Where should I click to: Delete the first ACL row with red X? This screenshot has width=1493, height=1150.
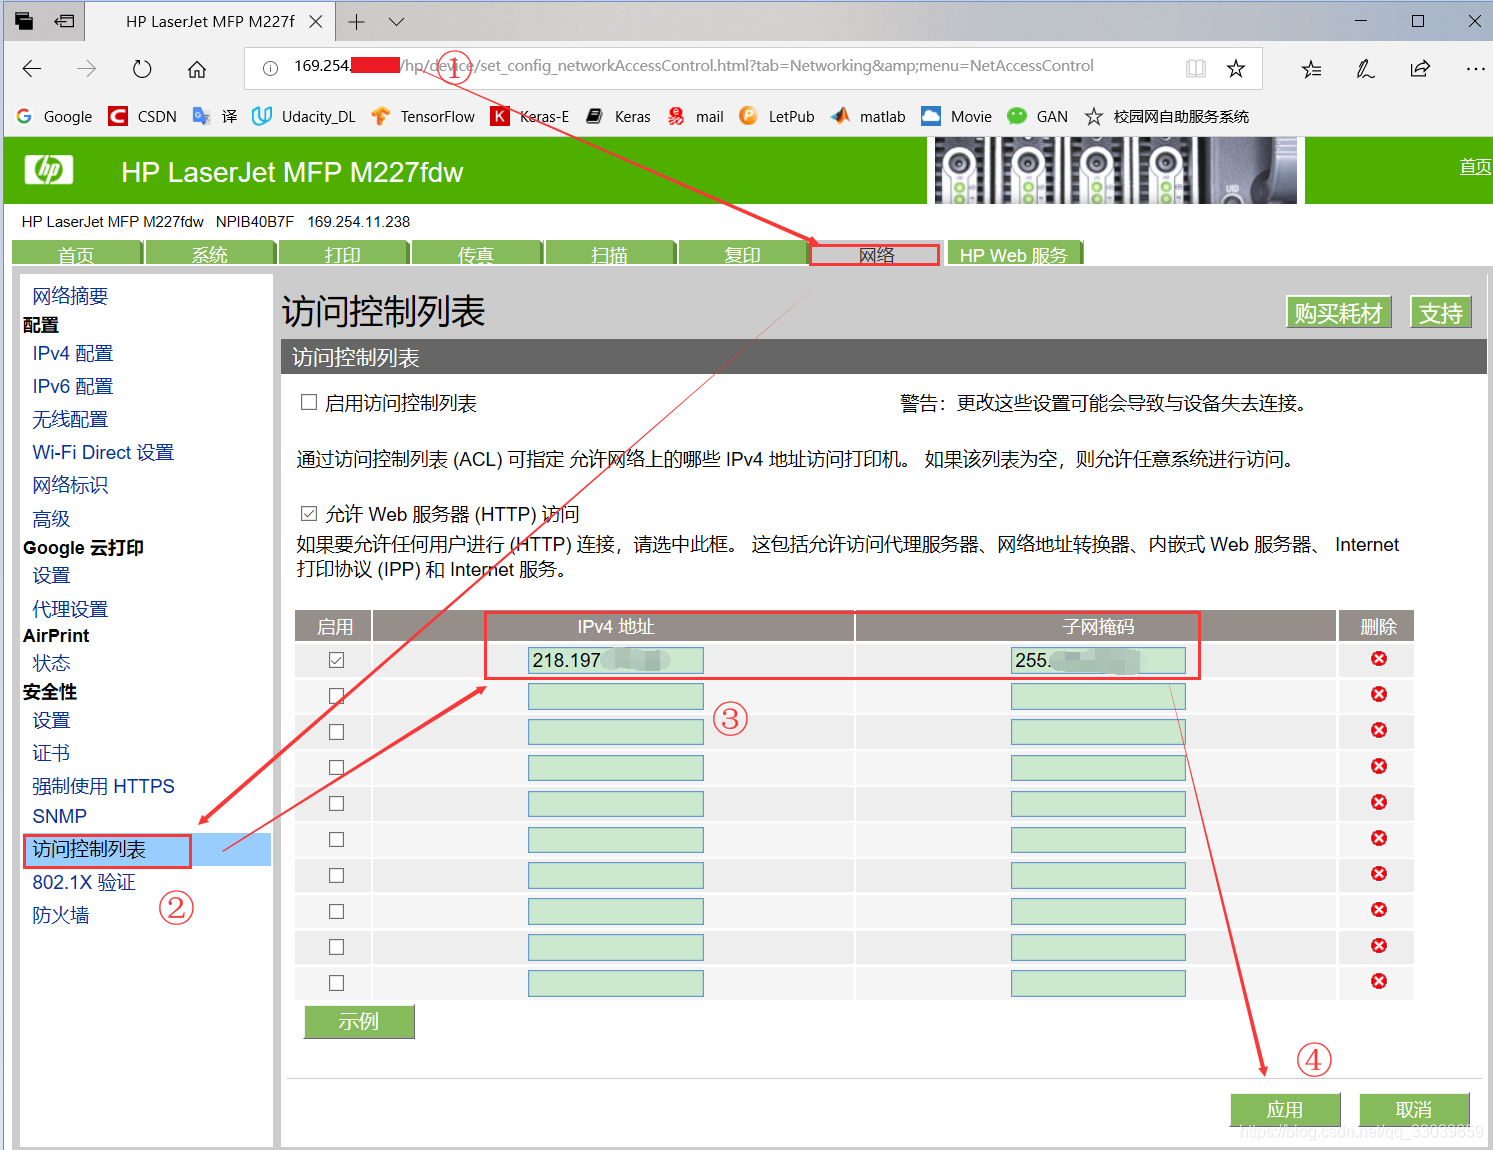(x=1379, y=658)
